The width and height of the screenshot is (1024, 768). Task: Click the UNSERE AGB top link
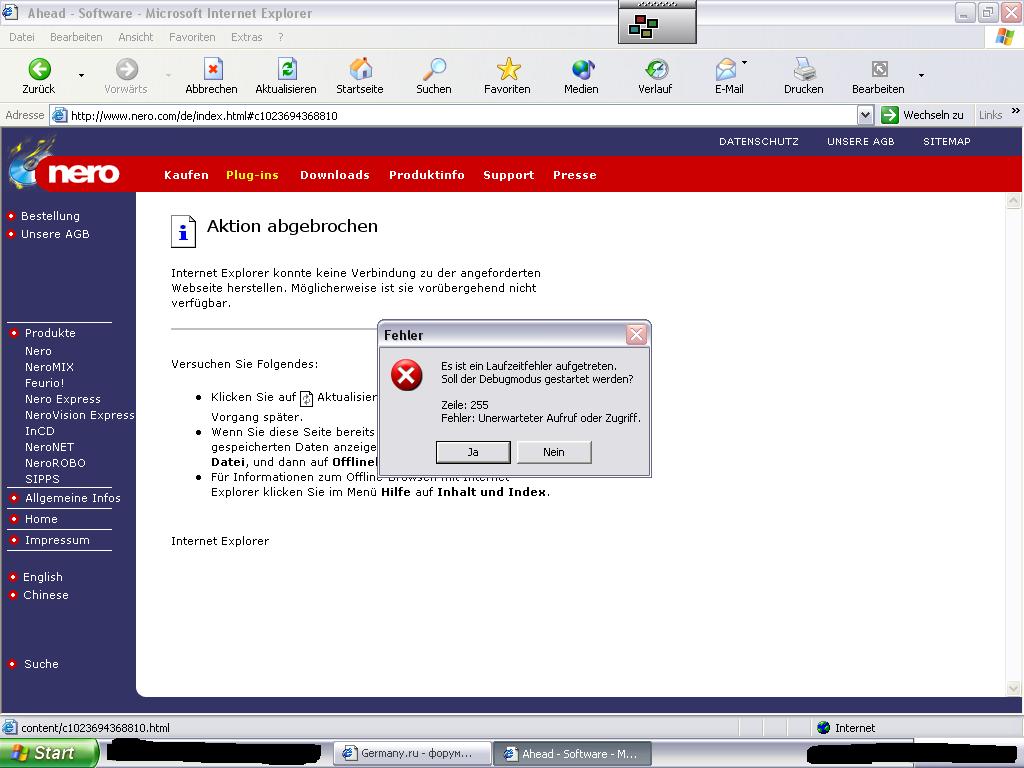coord(861,141)
